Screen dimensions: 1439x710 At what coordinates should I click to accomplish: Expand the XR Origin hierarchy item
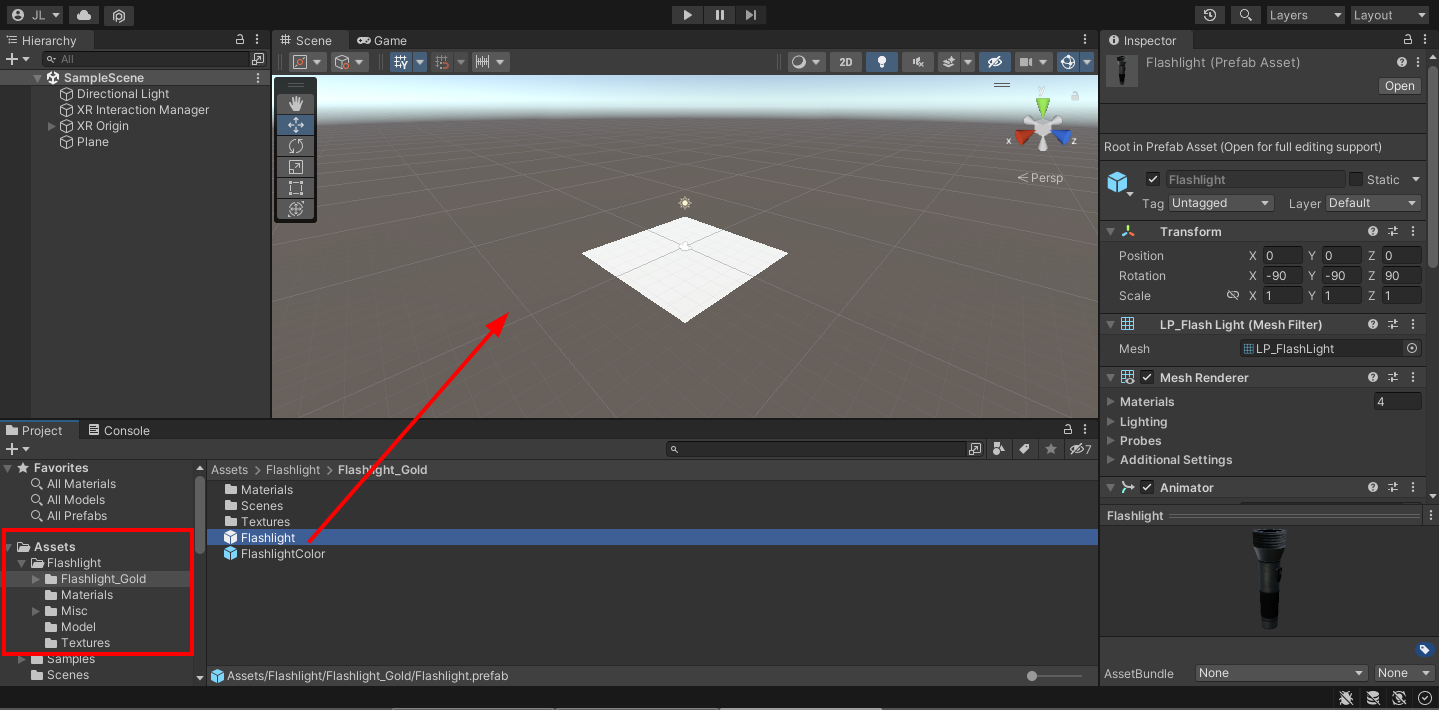tap(50, 126)
